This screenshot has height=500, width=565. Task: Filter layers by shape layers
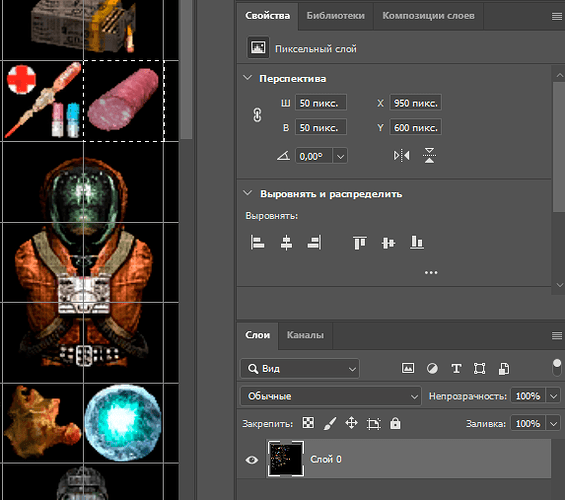[x=479, y=368]
